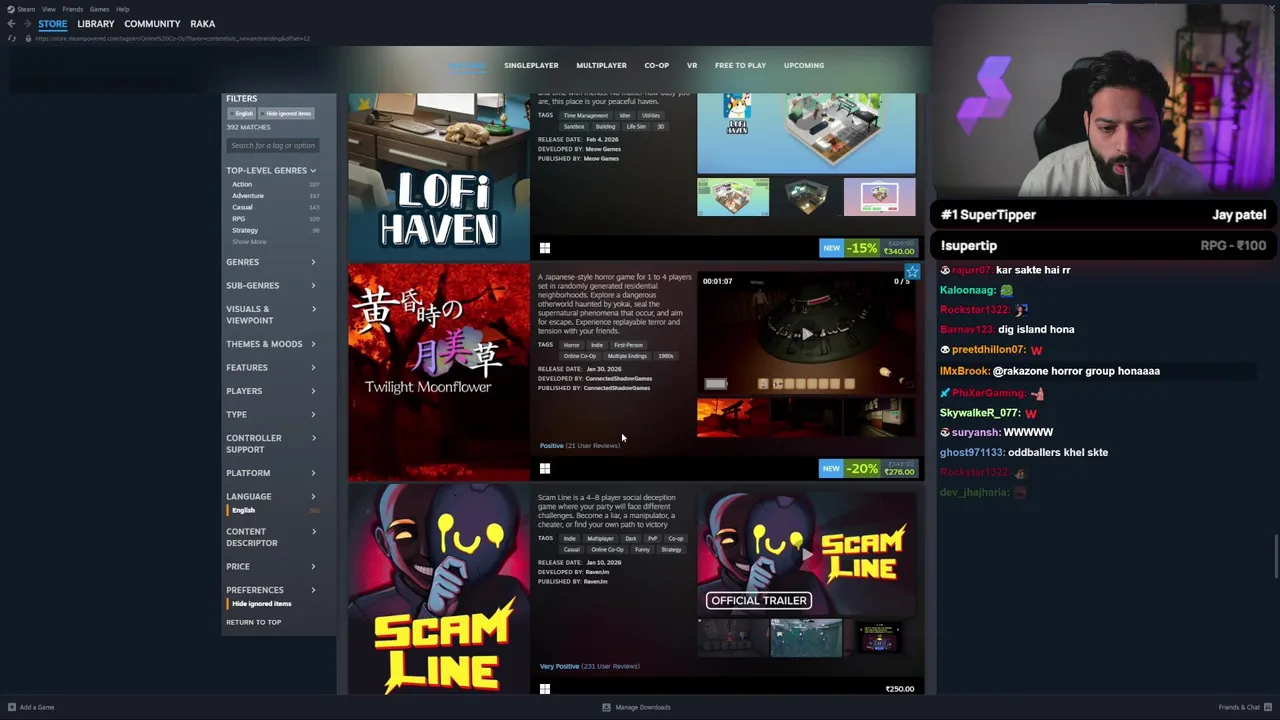Go back with the navigation back arrow
This screenshot has width=1280, height=720.
pyautogui.click(x=11, y=24)
